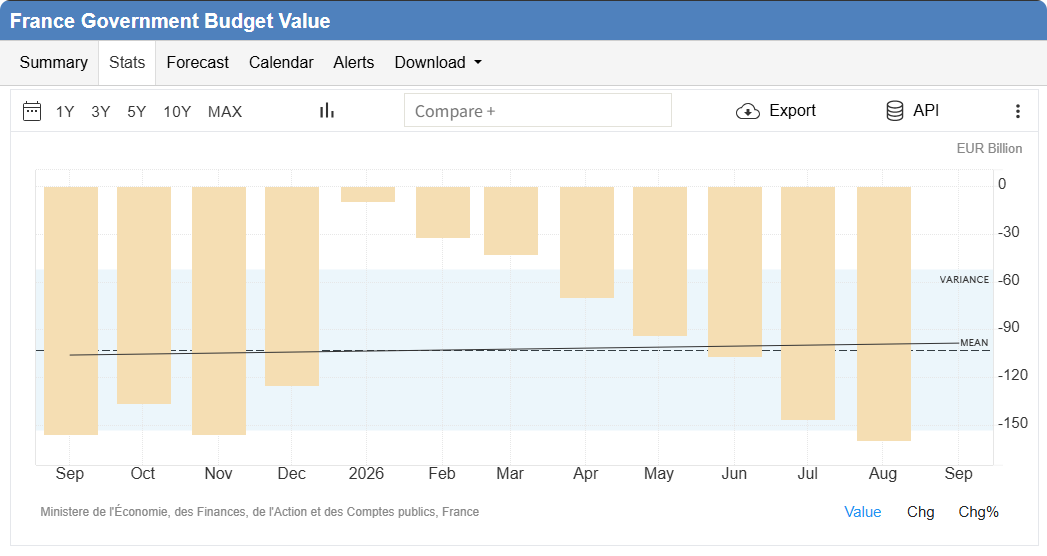This screenshot has width=1047, height=556.
Task: Go to the Calendar tab
Action: coord(281,63)
